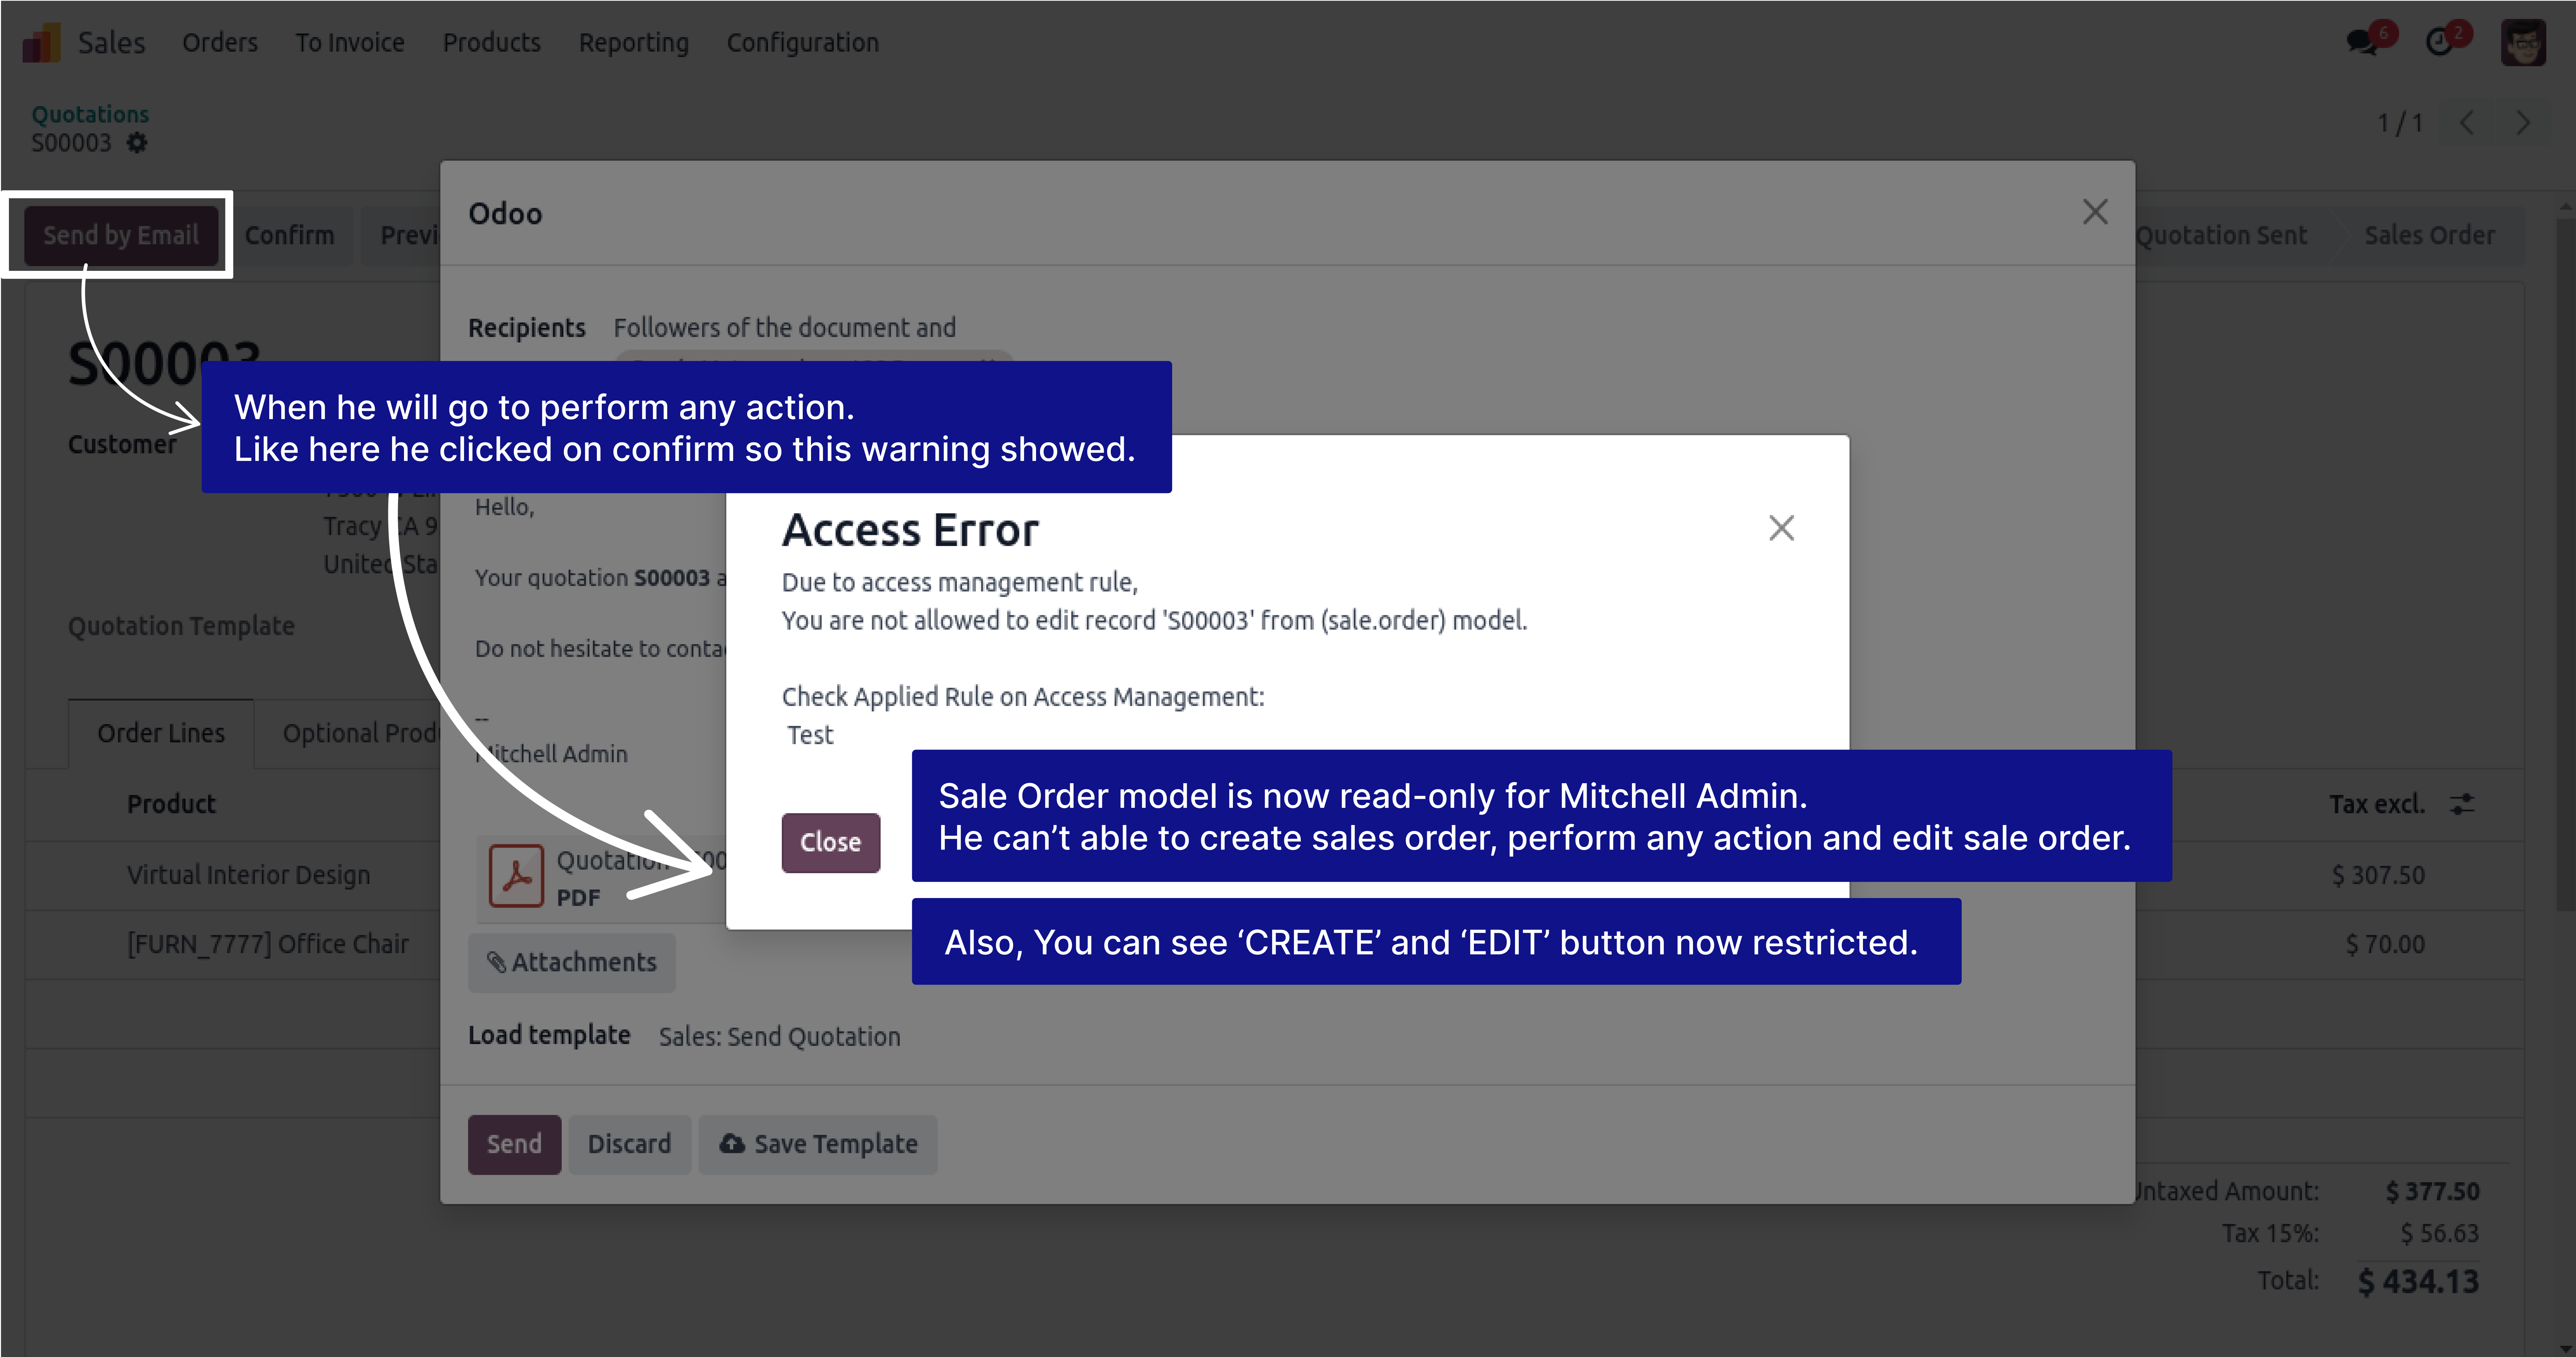Image resolution: width=2576 pixels, height=1357 pixels.
Task: Click the Product column header
Action: point(171,804)
